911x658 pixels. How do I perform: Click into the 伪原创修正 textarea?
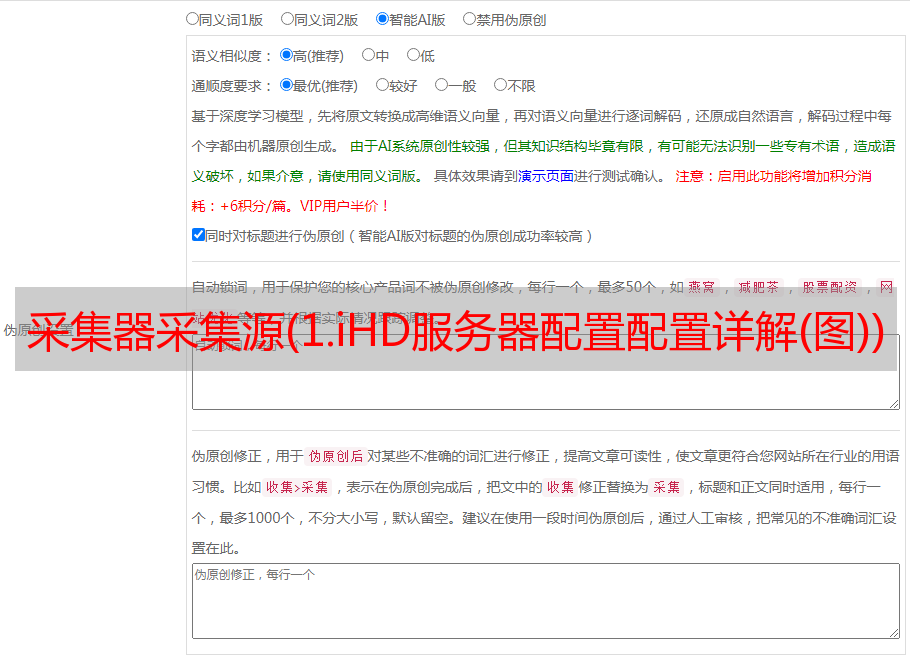click(546, 601)
